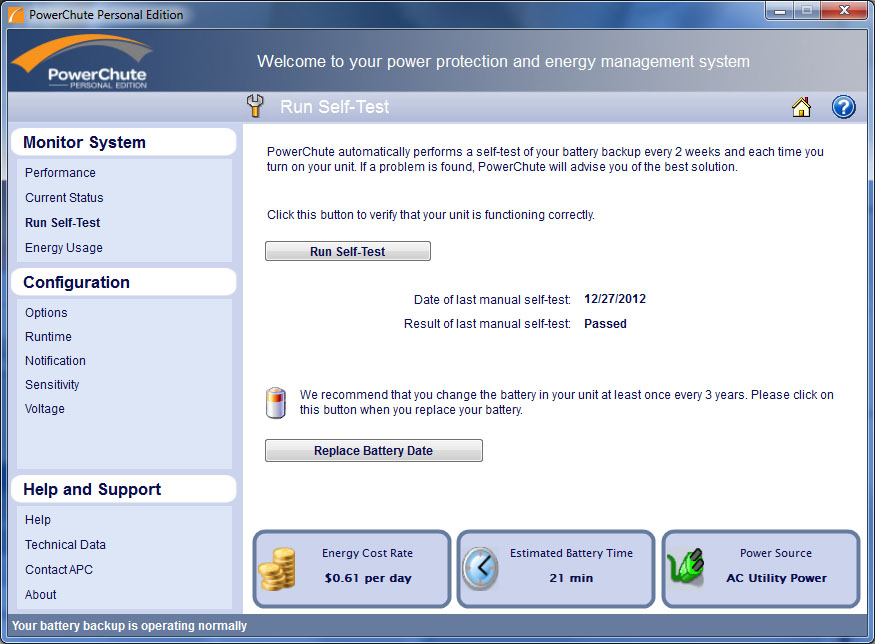Viewport: 875px width, 644px height.
Task: Click the battery icon near replacement advice
Action: pyautogui.click(x=276, y=403)
